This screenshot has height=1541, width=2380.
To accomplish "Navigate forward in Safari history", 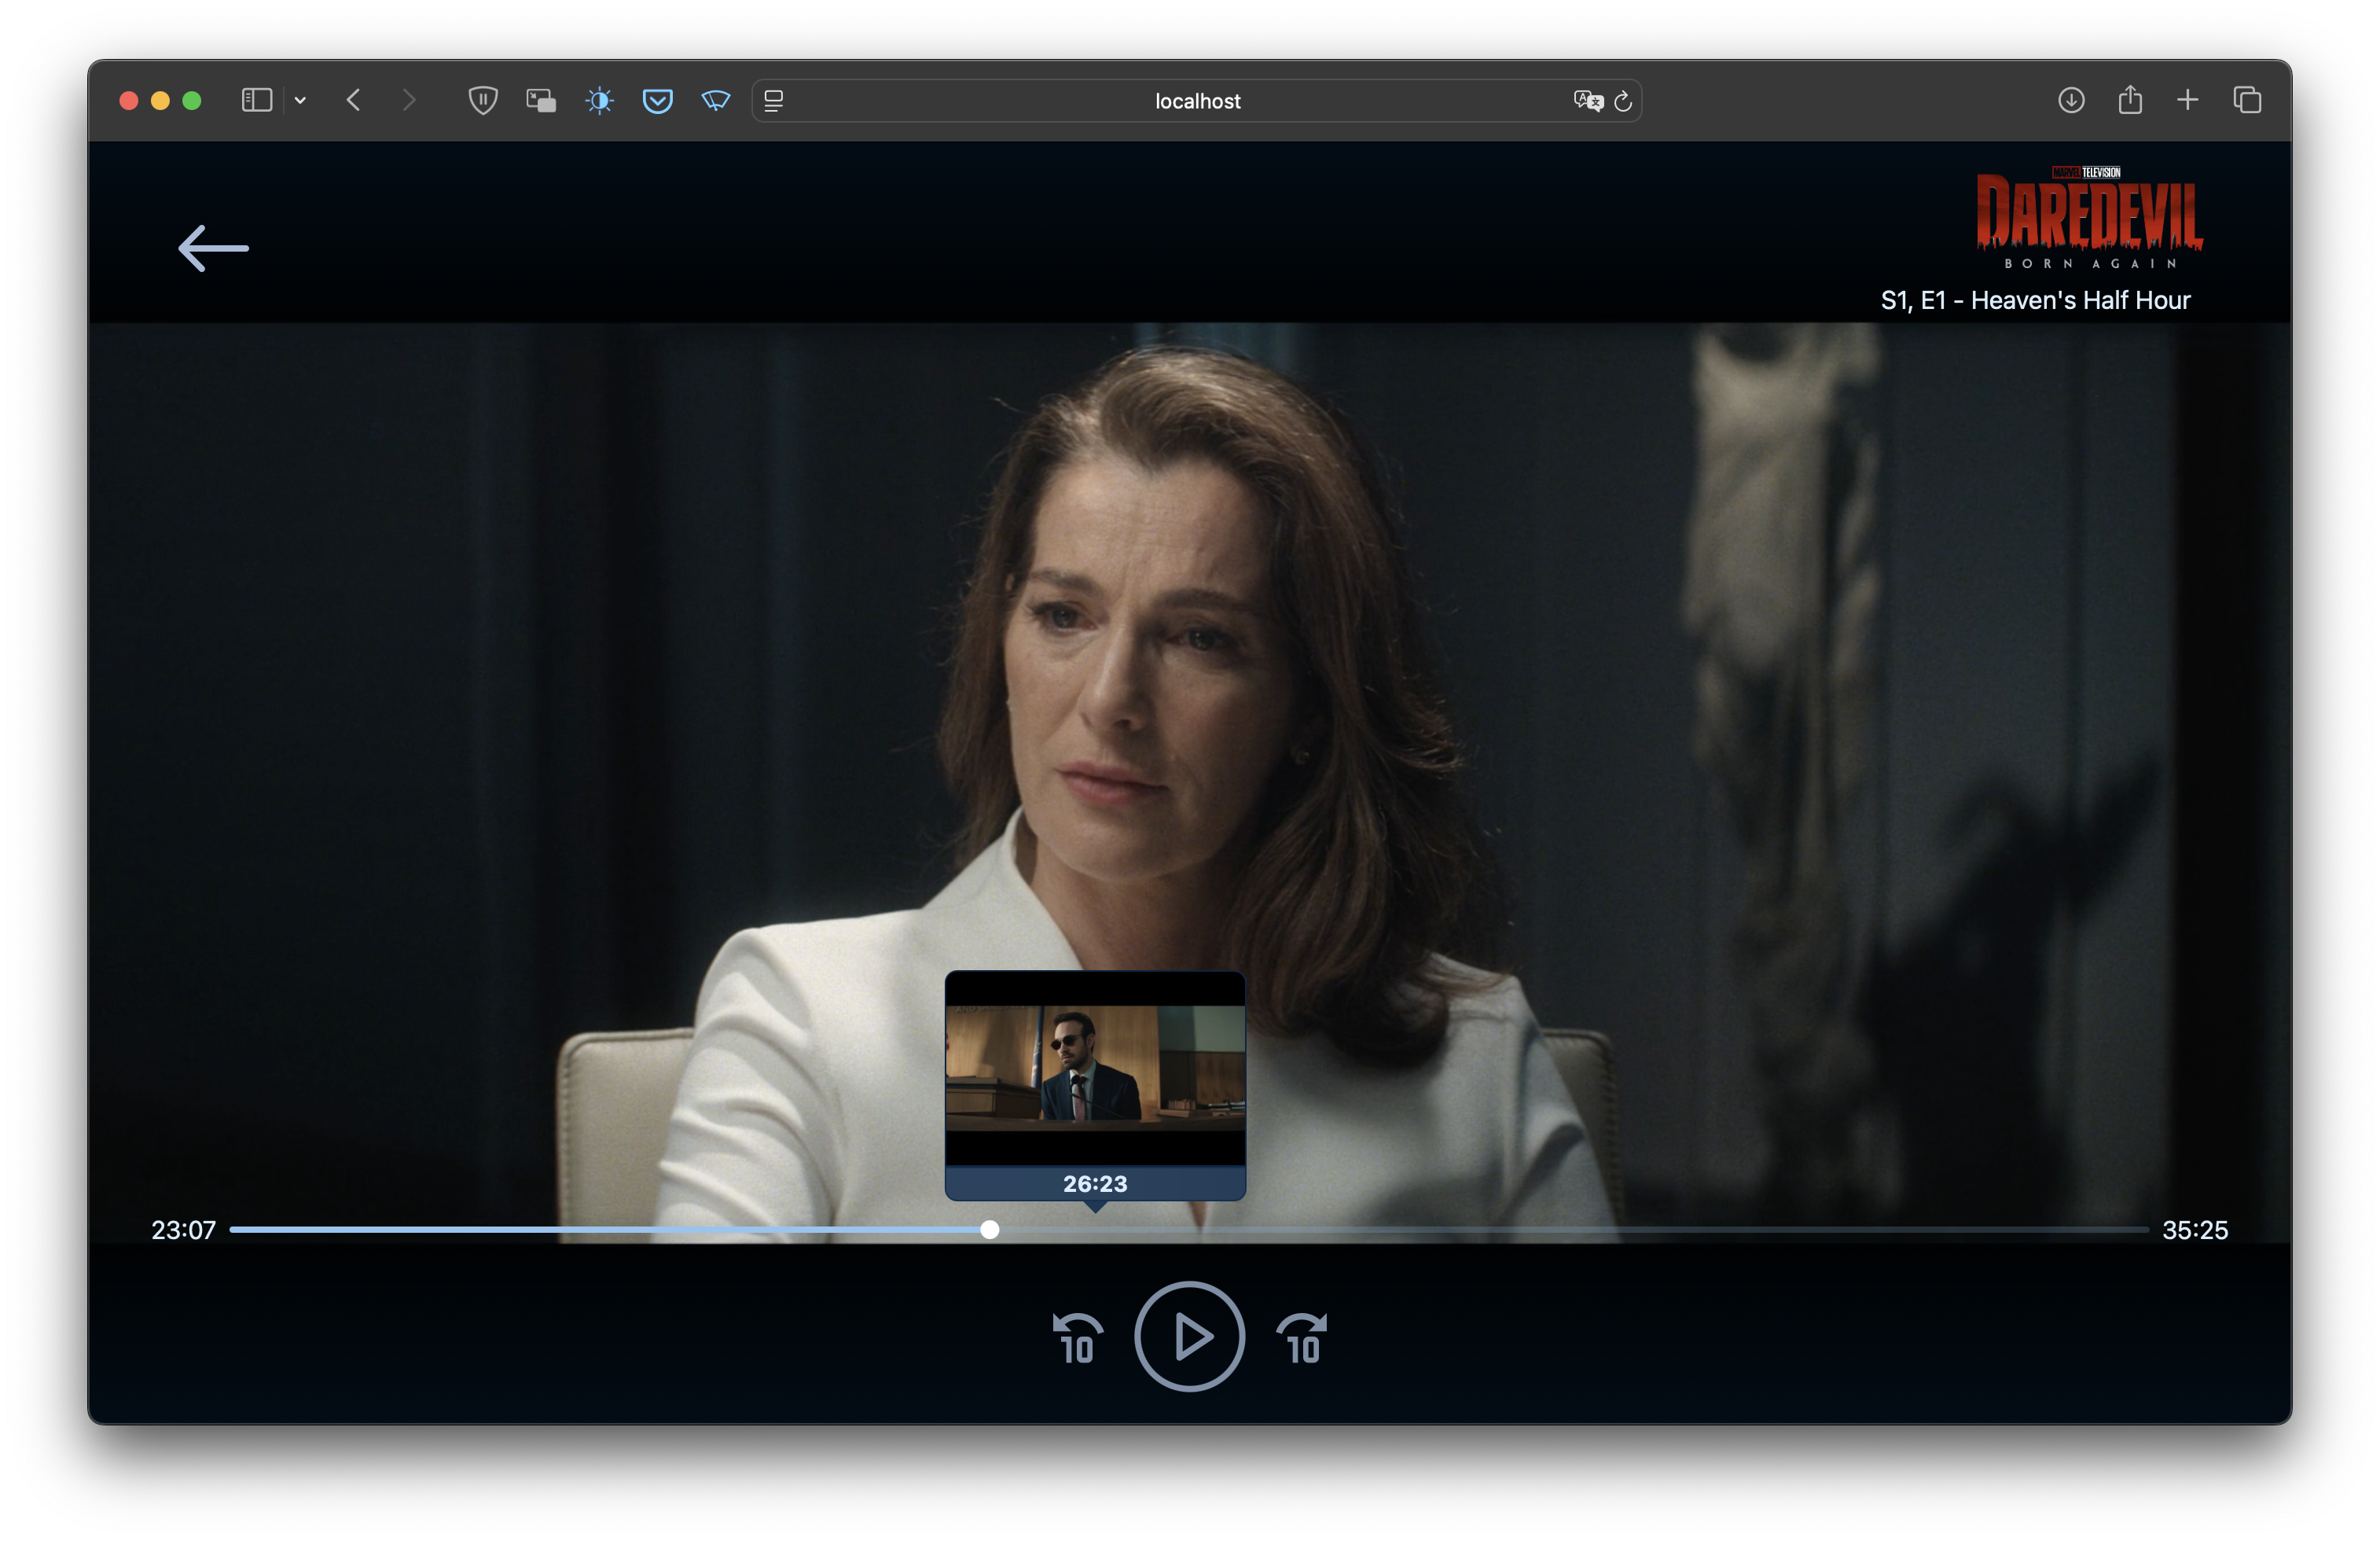I will [x=408, y=100].
